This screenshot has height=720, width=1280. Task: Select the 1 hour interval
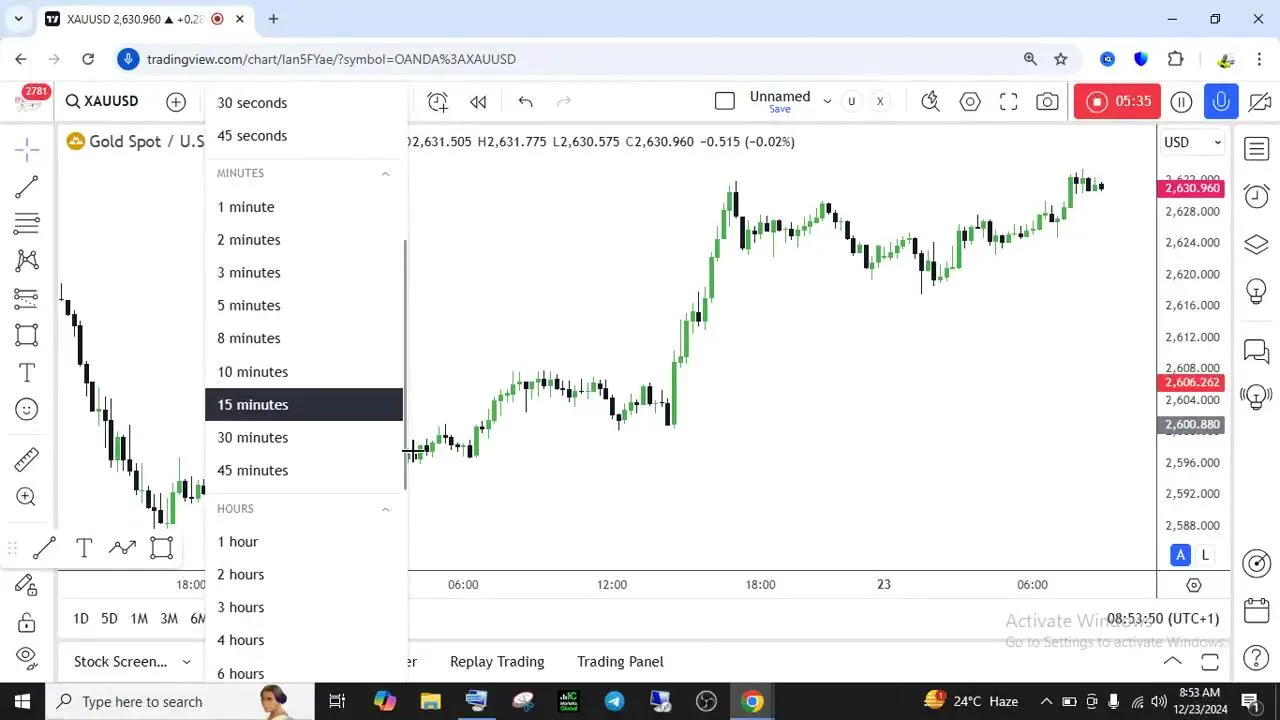[x=304, y=542]
